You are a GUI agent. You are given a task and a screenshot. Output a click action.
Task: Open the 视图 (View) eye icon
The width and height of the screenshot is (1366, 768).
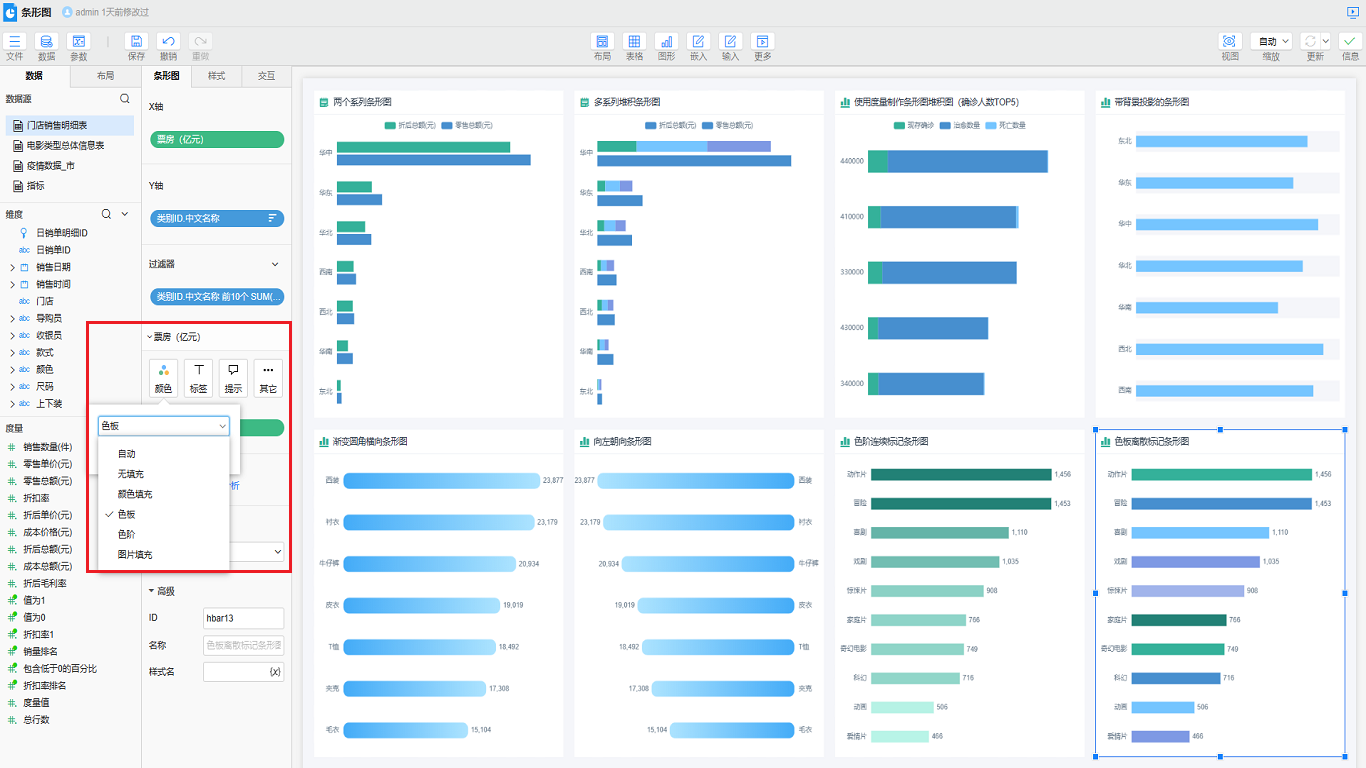1230,42
